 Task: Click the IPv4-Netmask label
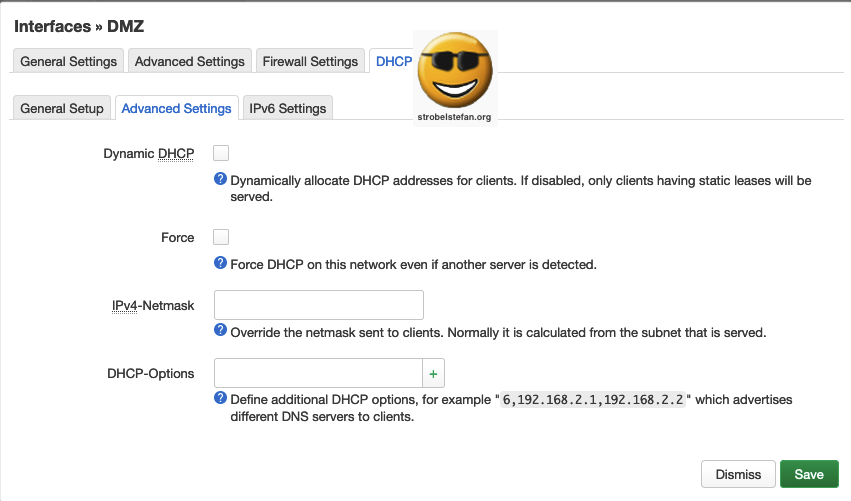(153, 306)
